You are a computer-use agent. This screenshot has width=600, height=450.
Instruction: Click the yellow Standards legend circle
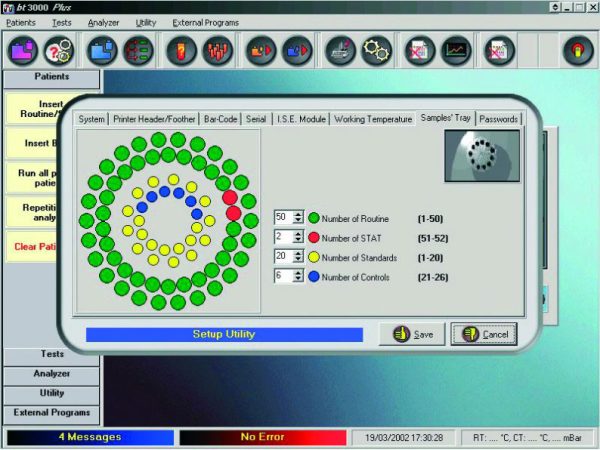[x=314, y=257]
